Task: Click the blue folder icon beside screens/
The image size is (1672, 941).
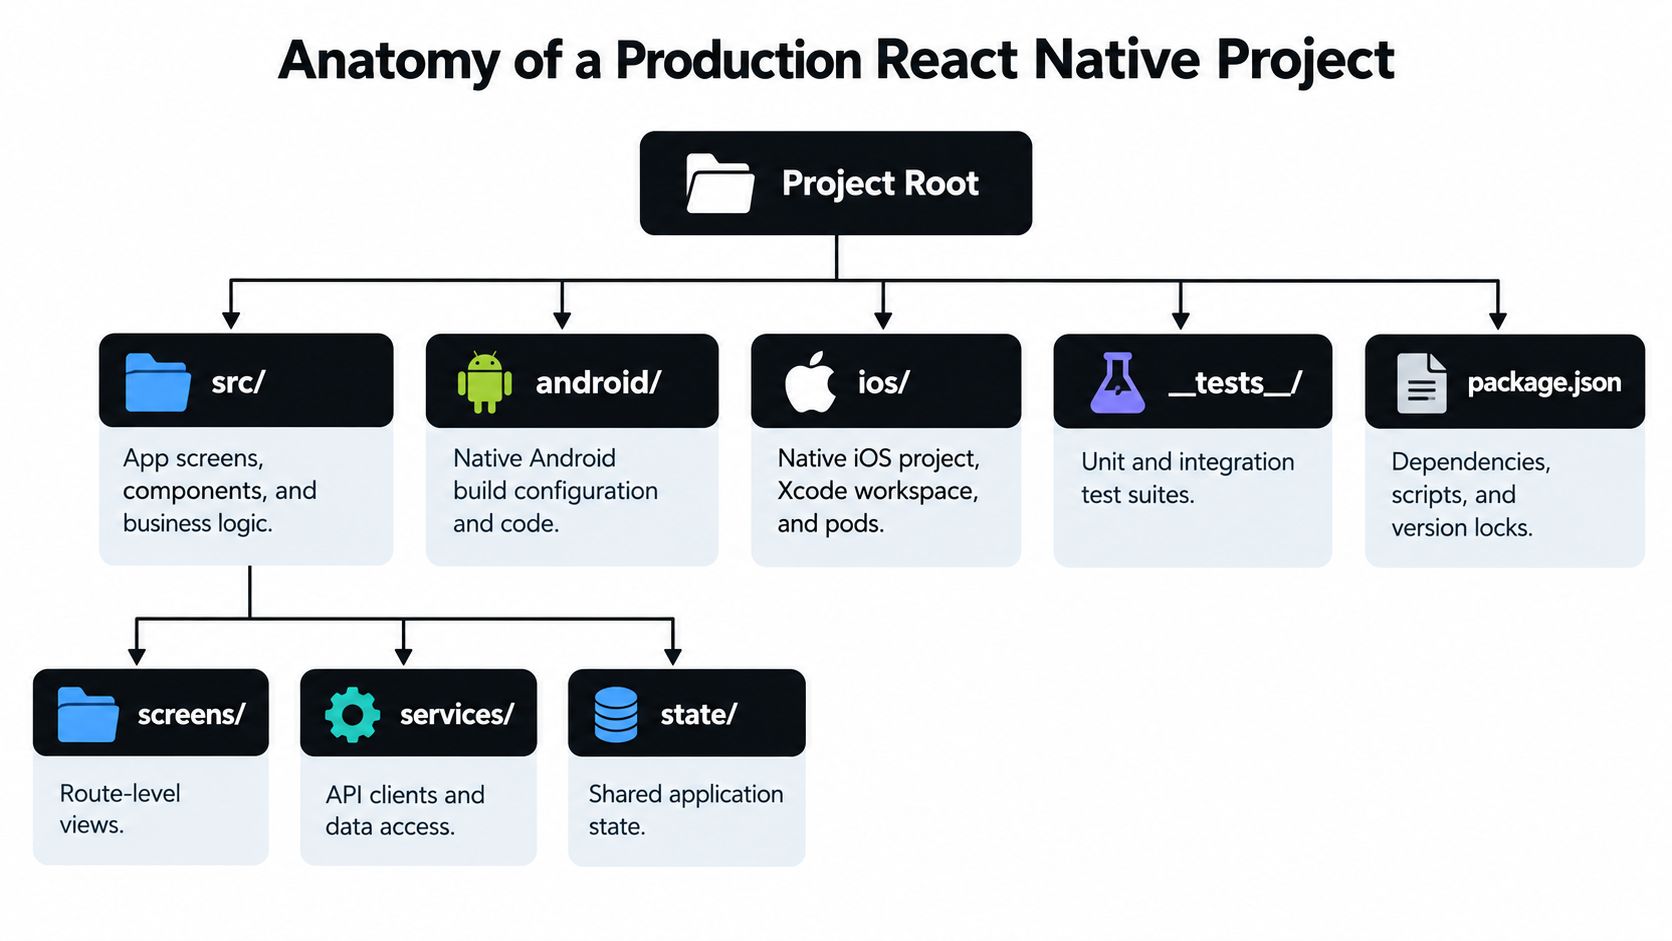Action: [88, 714]
